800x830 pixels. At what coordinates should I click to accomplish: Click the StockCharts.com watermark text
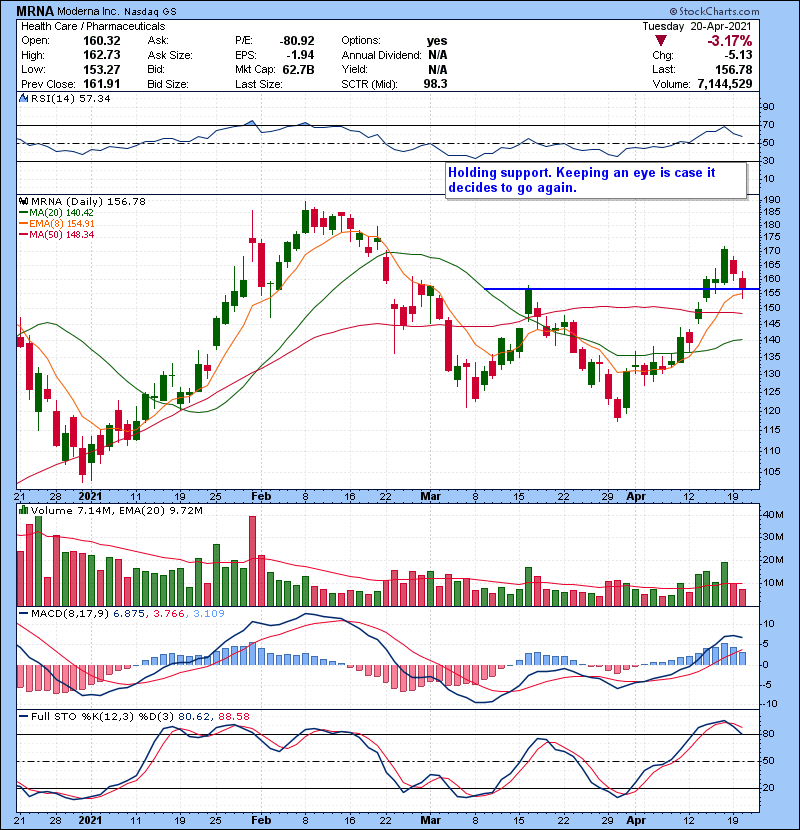(714, 11)
